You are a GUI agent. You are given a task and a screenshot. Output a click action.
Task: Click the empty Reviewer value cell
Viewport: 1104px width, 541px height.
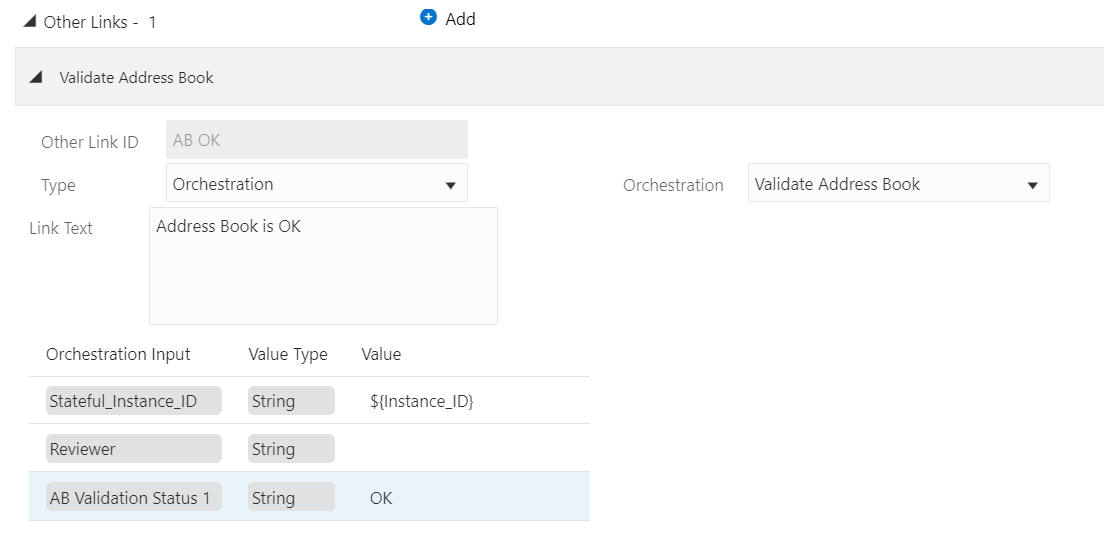(x=470, y=449)
